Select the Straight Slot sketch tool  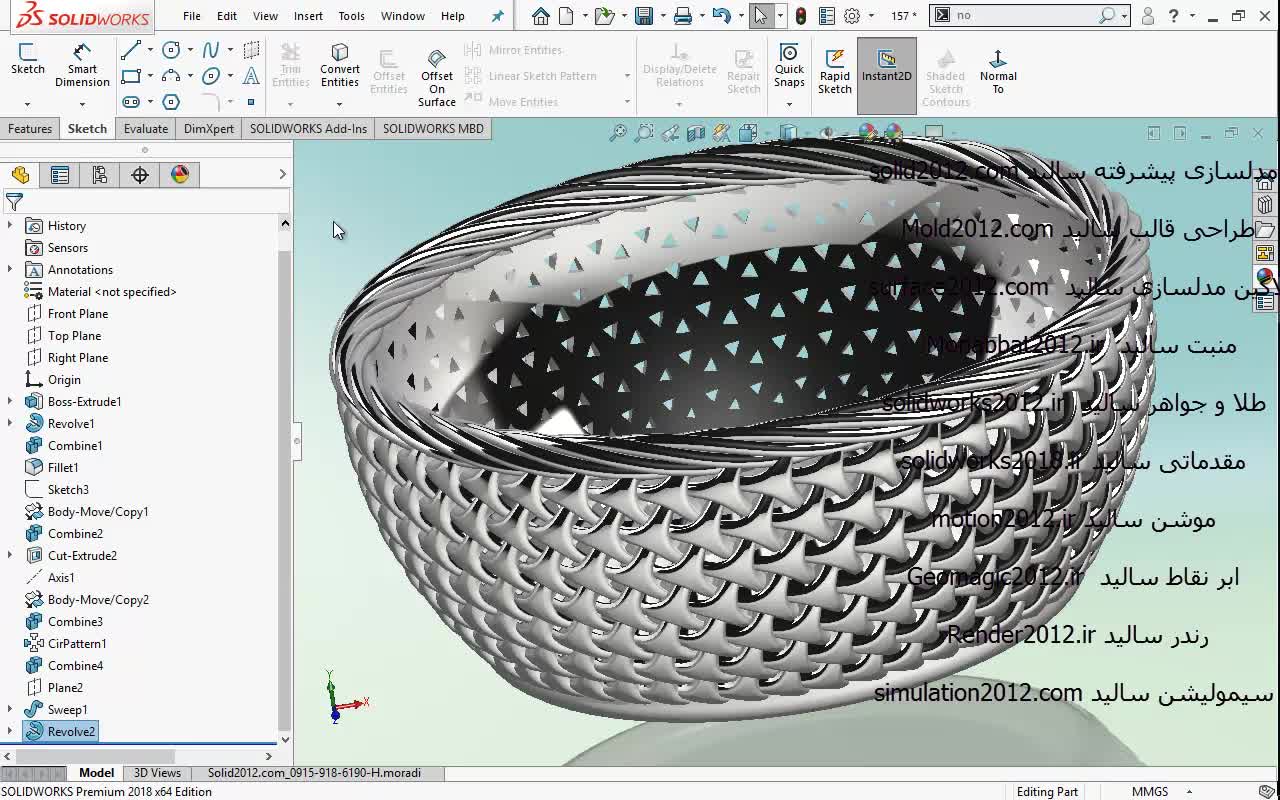tap(131, 102)
